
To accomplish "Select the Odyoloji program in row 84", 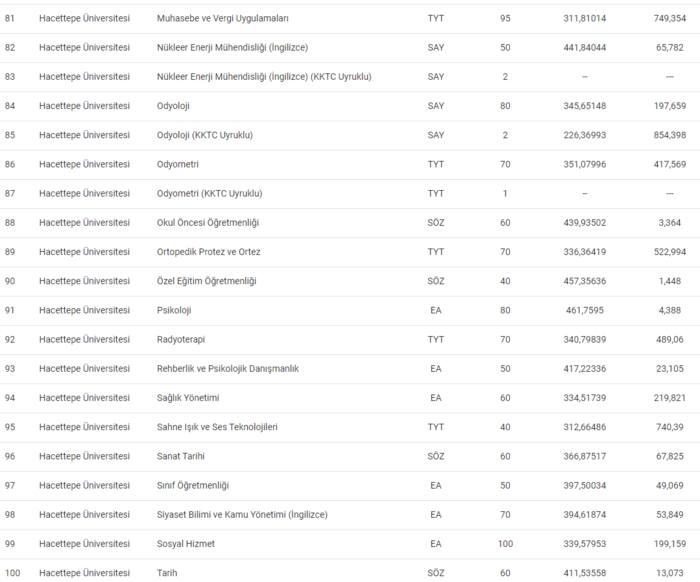I will point(173,106).
